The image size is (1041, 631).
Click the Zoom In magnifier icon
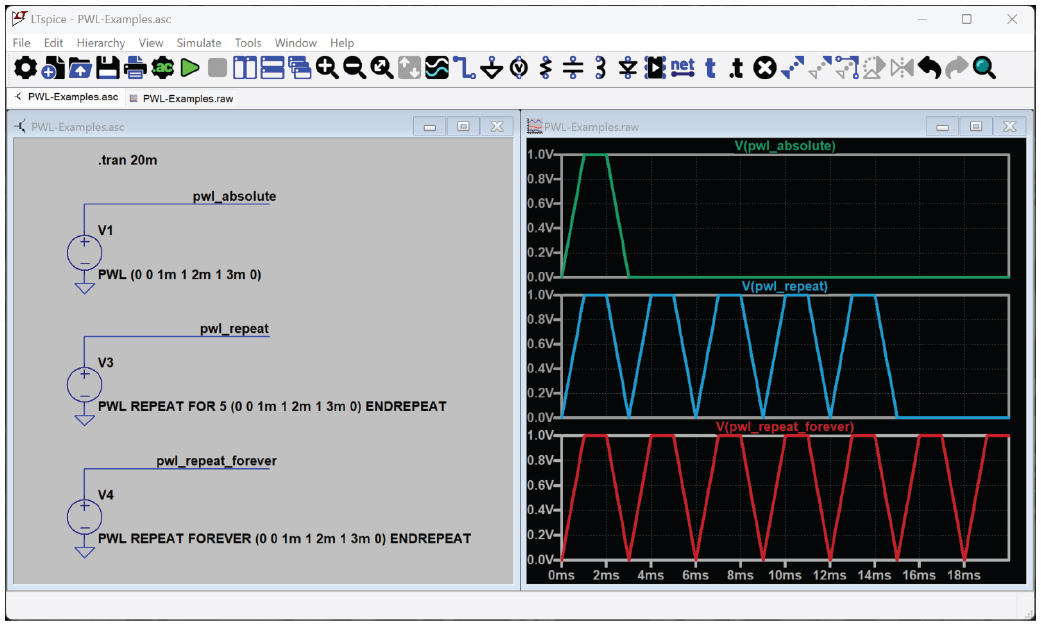(327, 68)
